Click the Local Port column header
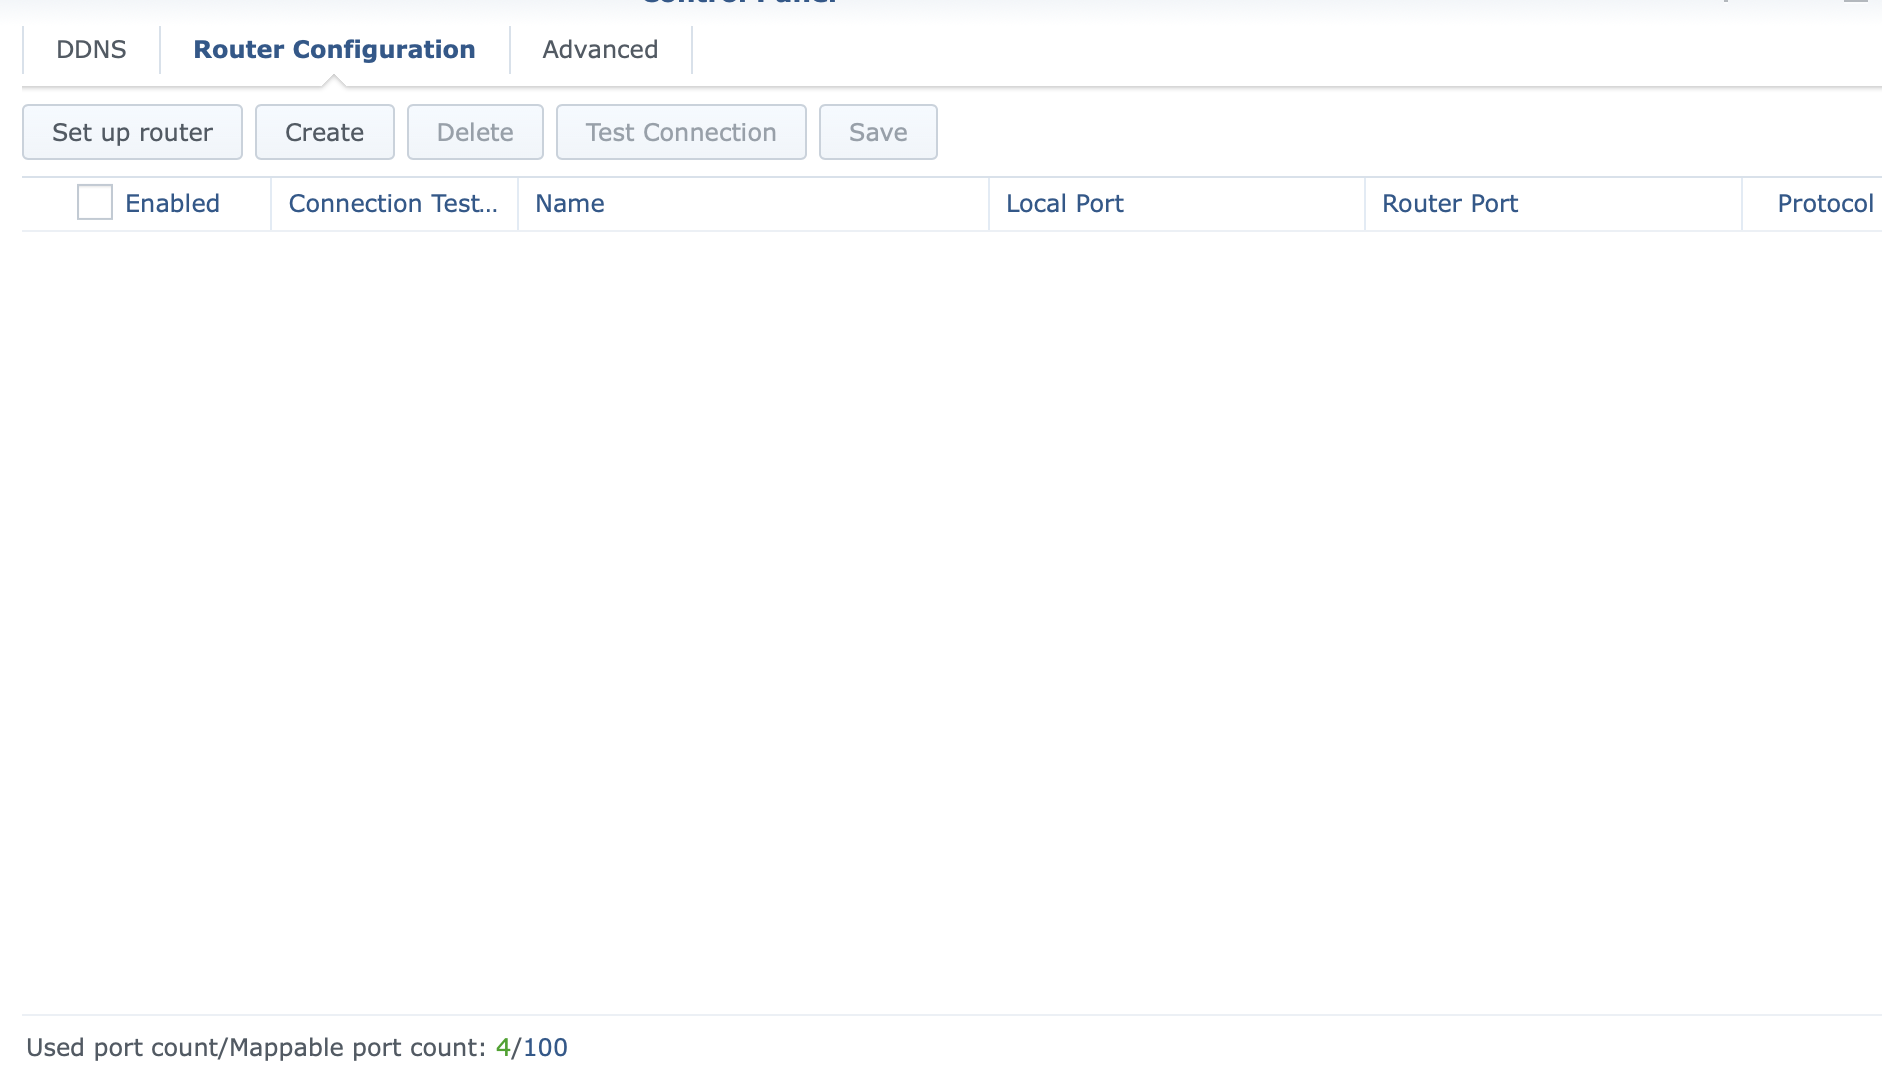Viewport: 1882px width, 1078px height. [x=1176, y=204]
